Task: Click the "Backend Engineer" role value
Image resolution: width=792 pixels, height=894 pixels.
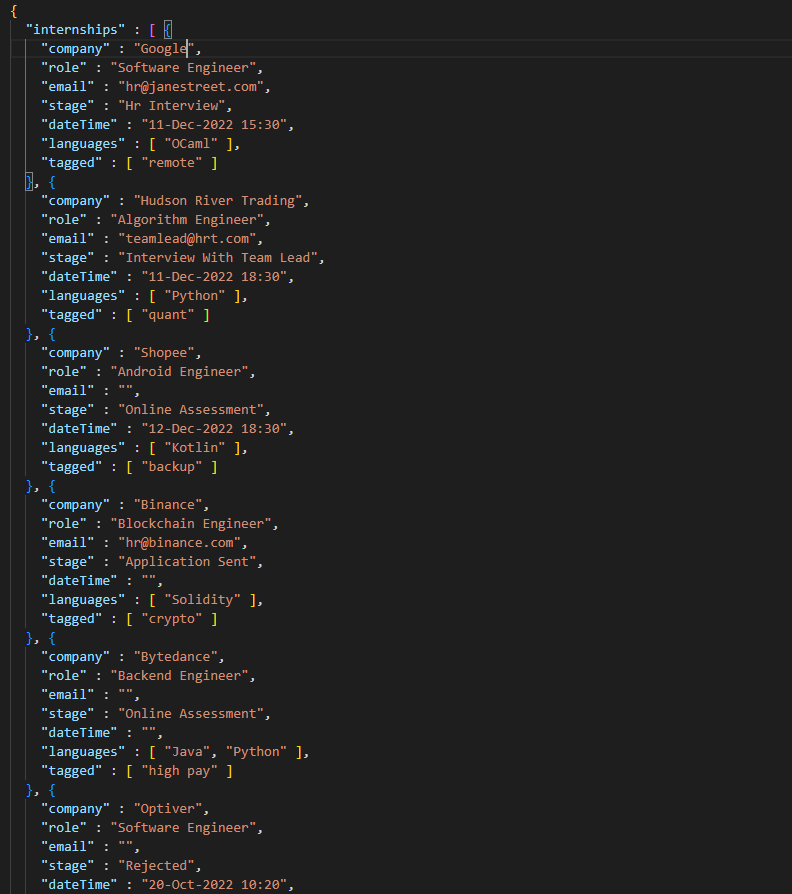Action: [180, 676]
